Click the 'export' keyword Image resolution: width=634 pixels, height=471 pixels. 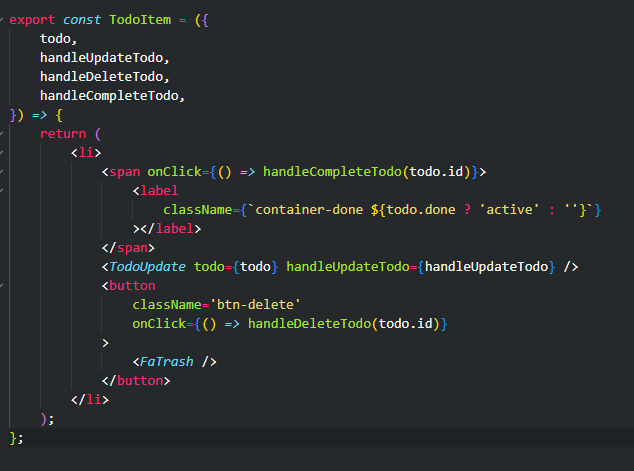tap(32, 20)
